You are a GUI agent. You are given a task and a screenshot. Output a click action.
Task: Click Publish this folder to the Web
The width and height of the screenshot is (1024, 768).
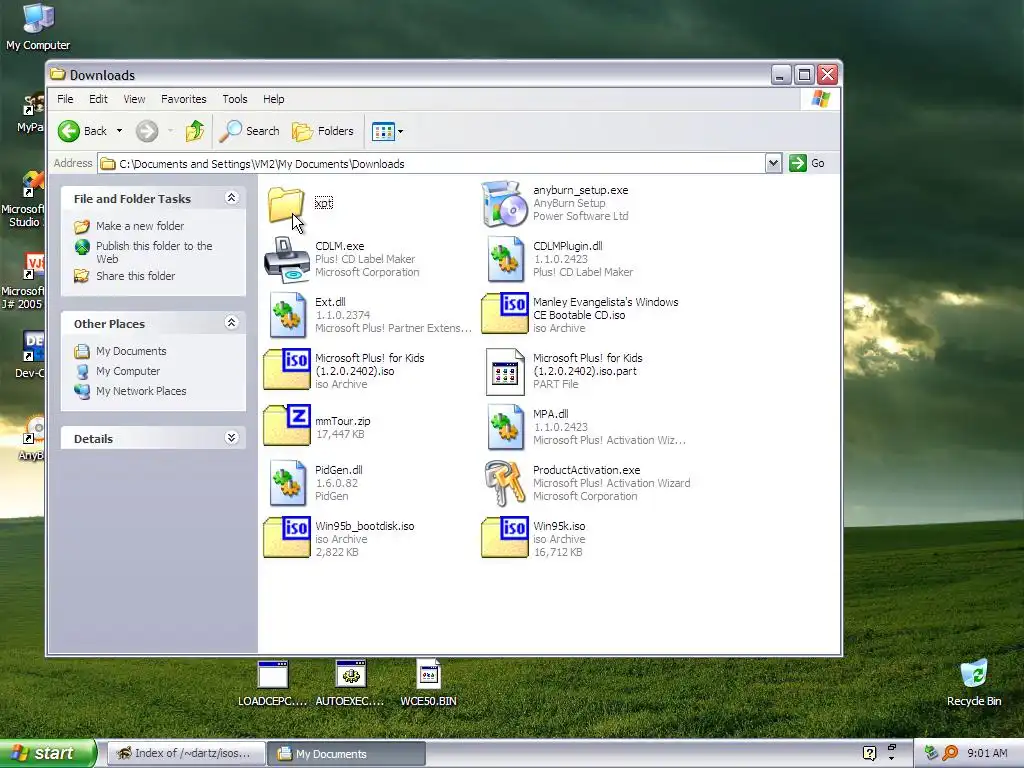pyautogui.click(x=154, y=252)
